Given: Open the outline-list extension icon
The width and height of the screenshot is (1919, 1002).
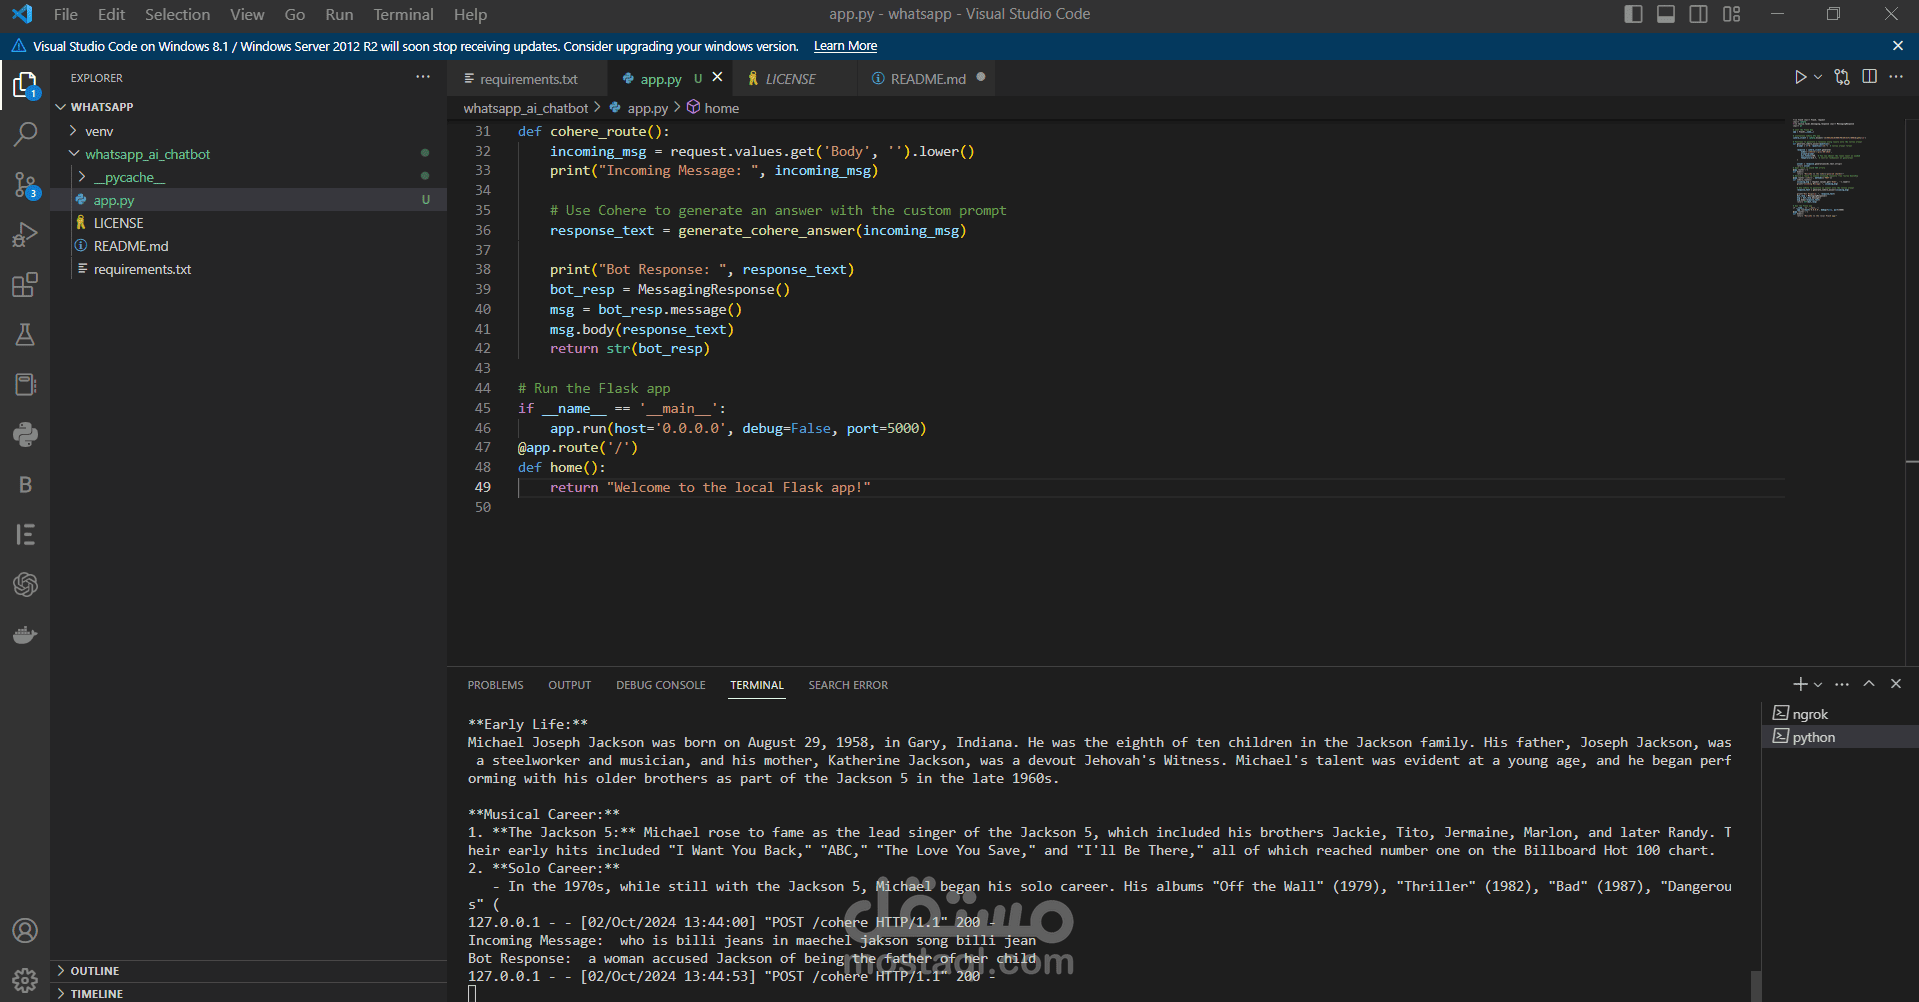Looking at the screenshot, I should (x=25, y=535).
